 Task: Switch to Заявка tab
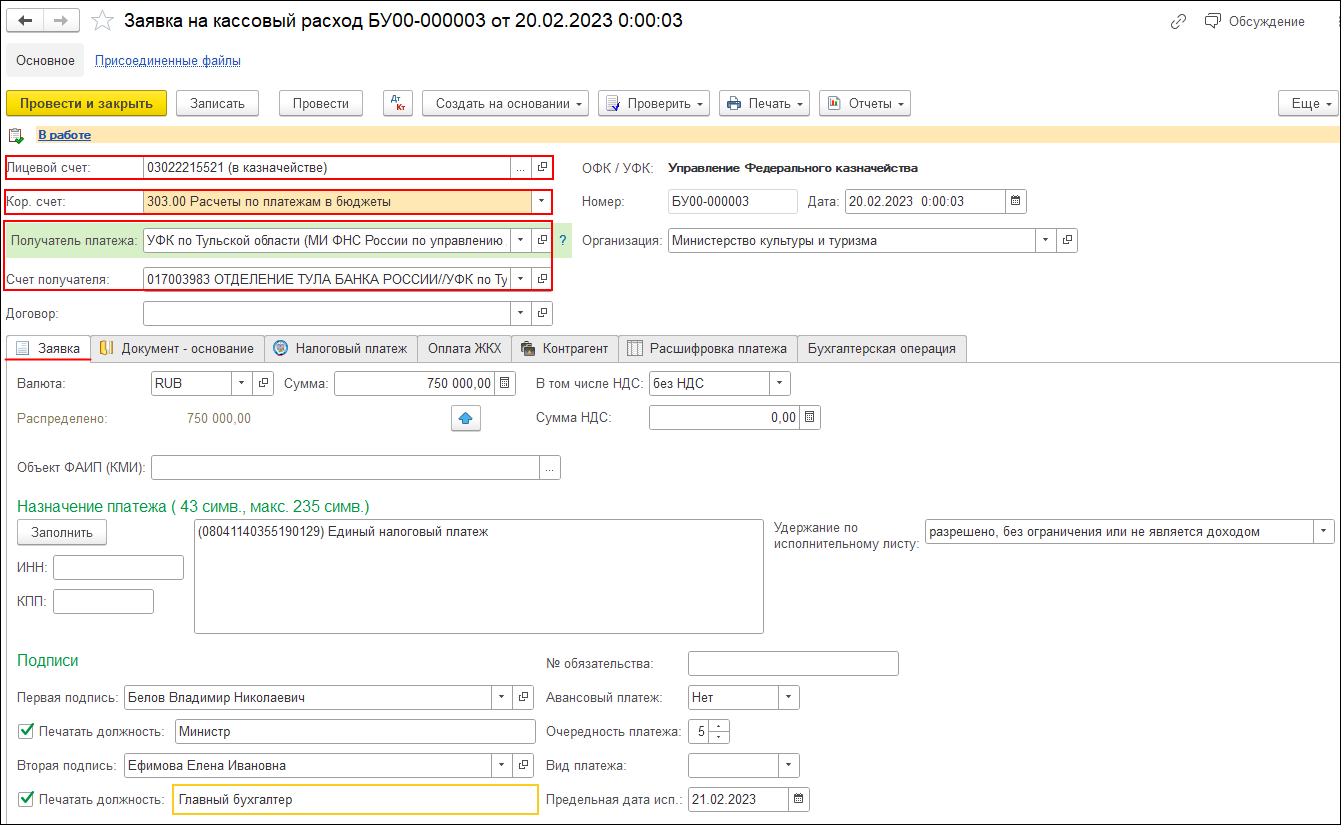48,348
